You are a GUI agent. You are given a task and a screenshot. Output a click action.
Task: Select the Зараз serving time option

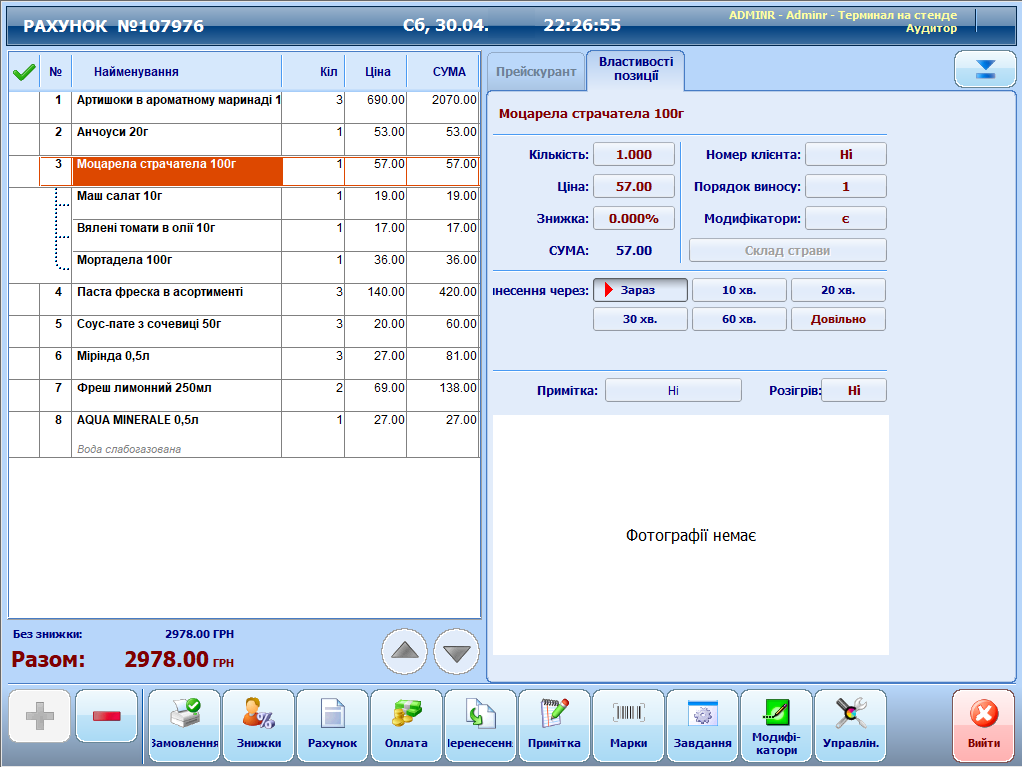pyautogui.click(x=640, y=290)
